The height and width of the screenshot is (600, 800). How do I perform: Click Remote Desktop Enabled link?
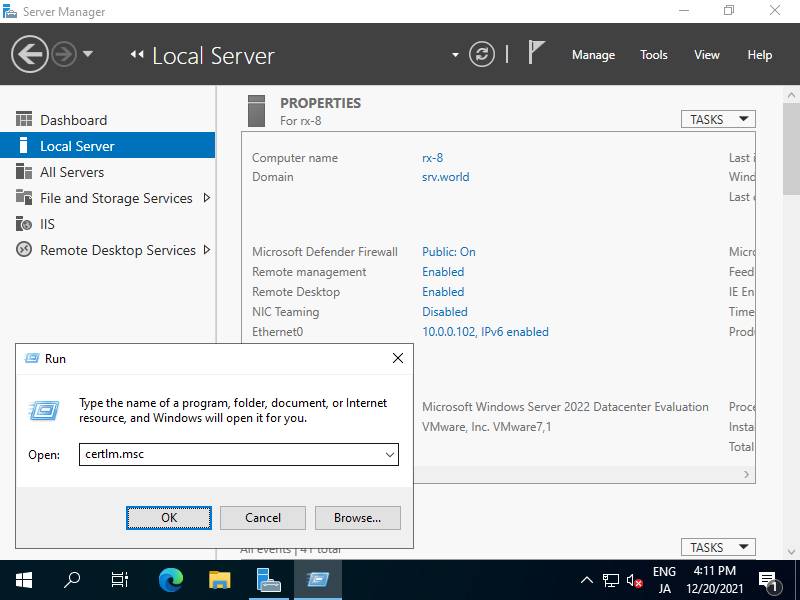pos(443,291)
